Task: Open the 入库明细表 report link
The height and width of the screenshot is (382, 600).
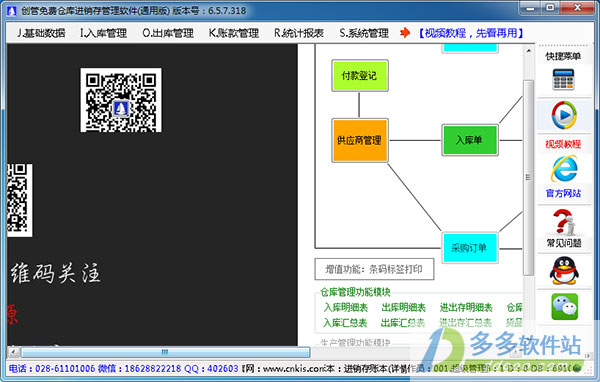Action: pyautogui.click(x=346, y=307)
